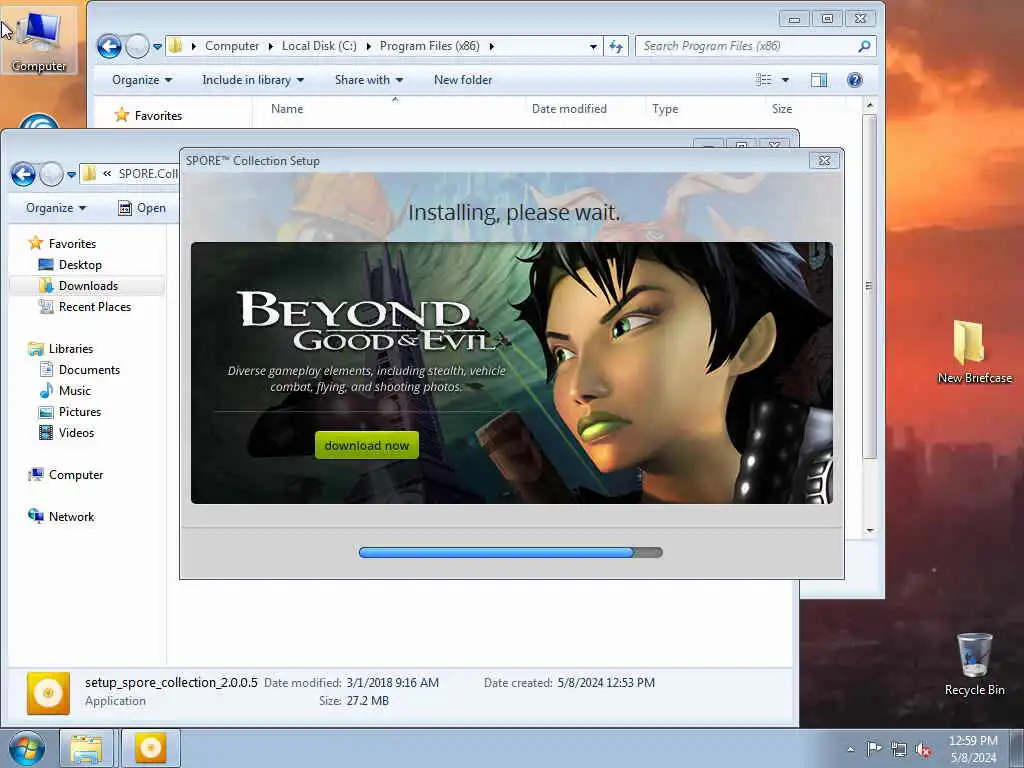Click scrollbar up arrow in Program Files window

869,105
